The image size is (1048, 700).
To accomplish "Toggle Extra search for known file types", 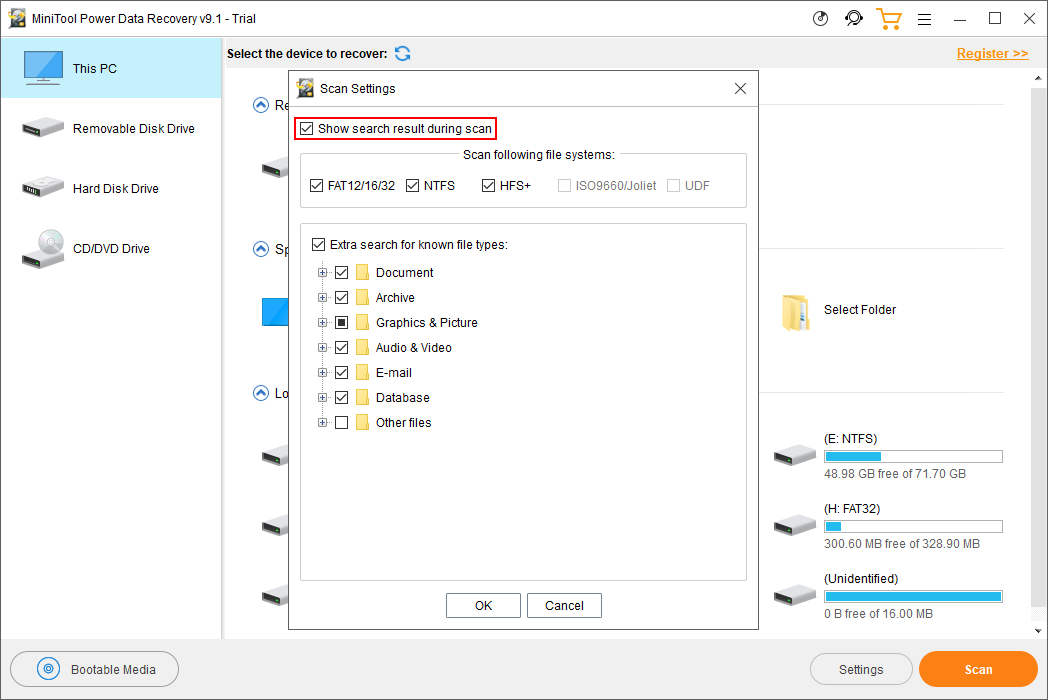I will pos(319,245).
